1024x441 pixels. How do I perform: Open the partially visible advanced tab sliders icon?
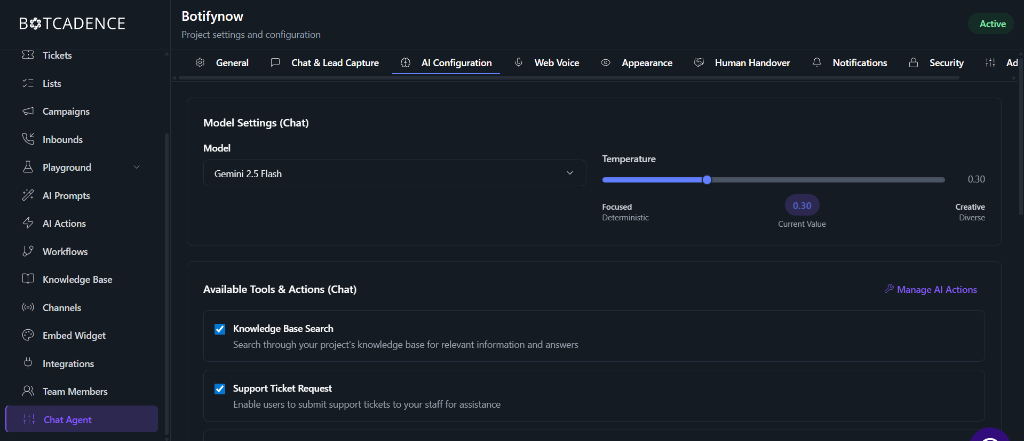pos(991,63)
